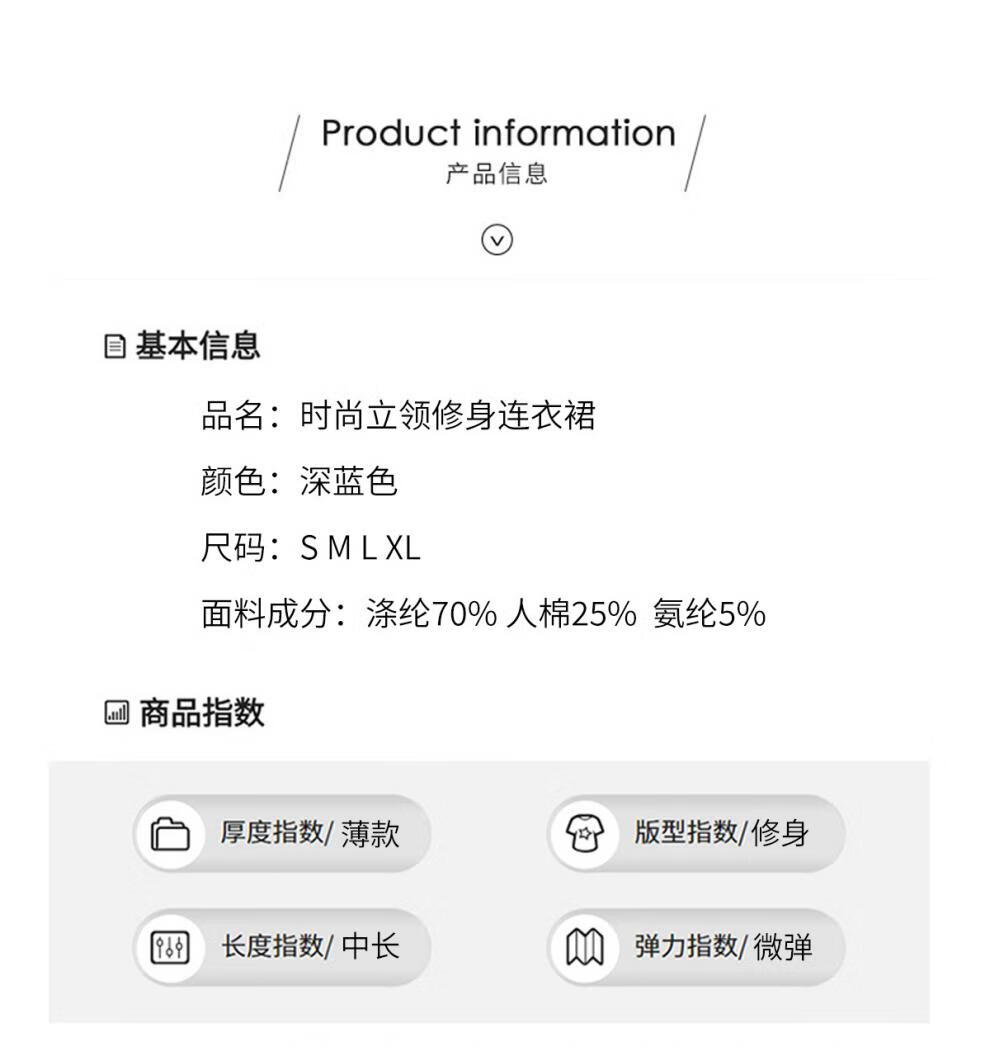The image size is (990, 1047).
Task: Select the 弹力指数/微弹 pill label
Action: 723,948
